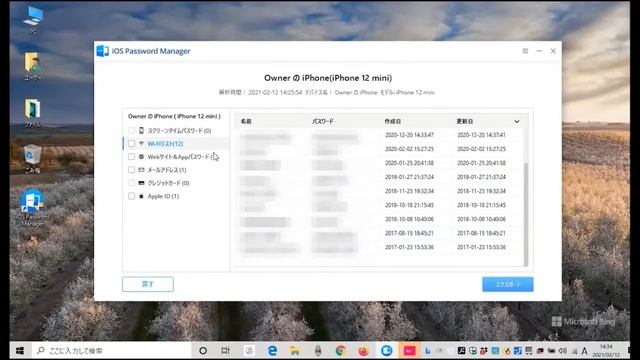The height and width of the screenshot is (360, 640).
Task: Click the iOS Password Manager title bar logo
Action: tap(102, 51)
